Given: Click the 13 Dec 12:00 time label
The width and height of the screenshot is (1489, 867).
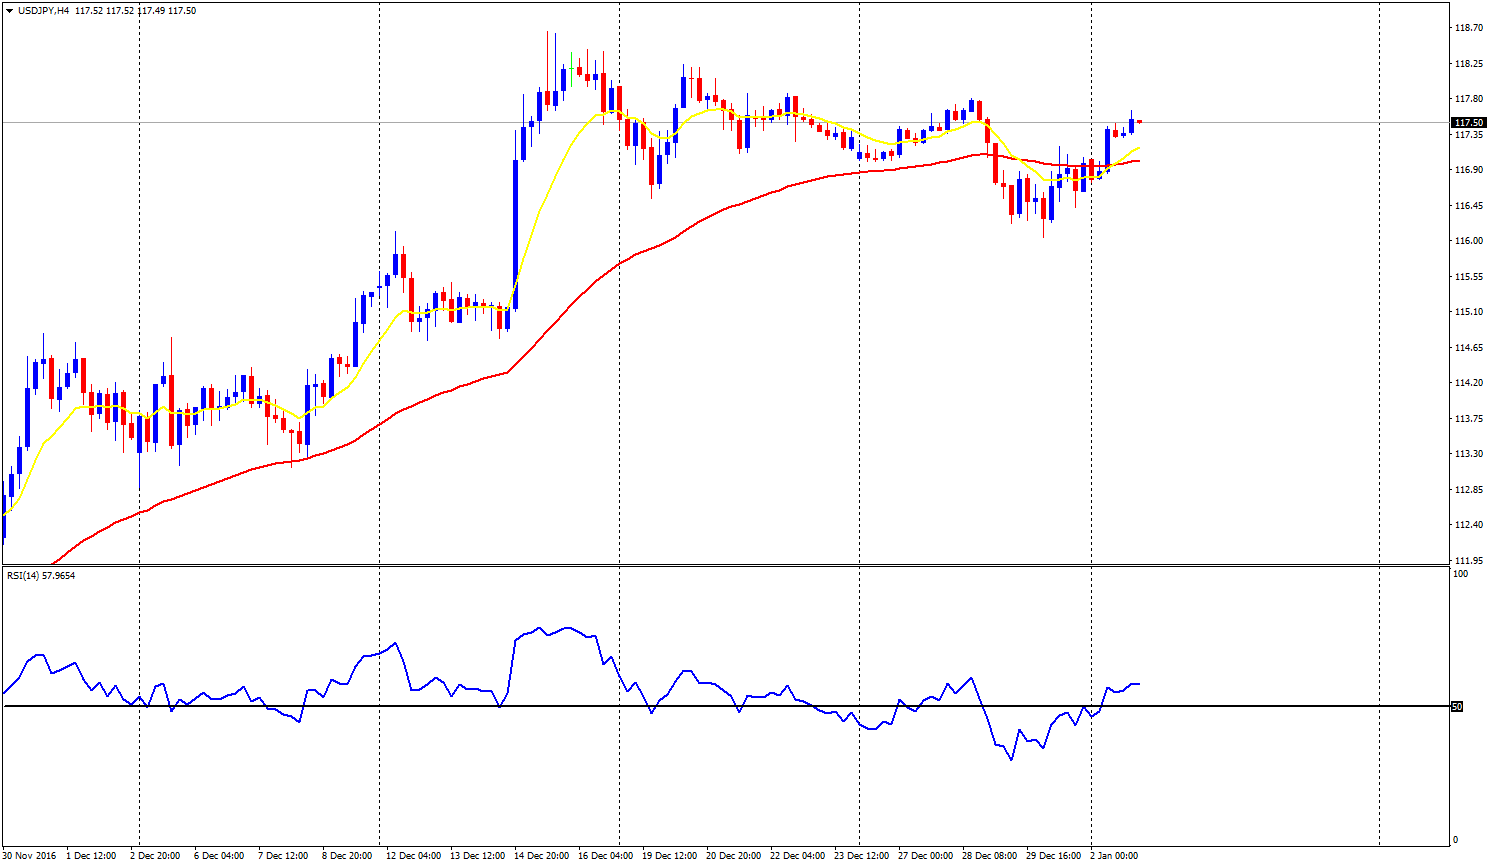Looking at the screenshot, I should (x=477, y=856).
